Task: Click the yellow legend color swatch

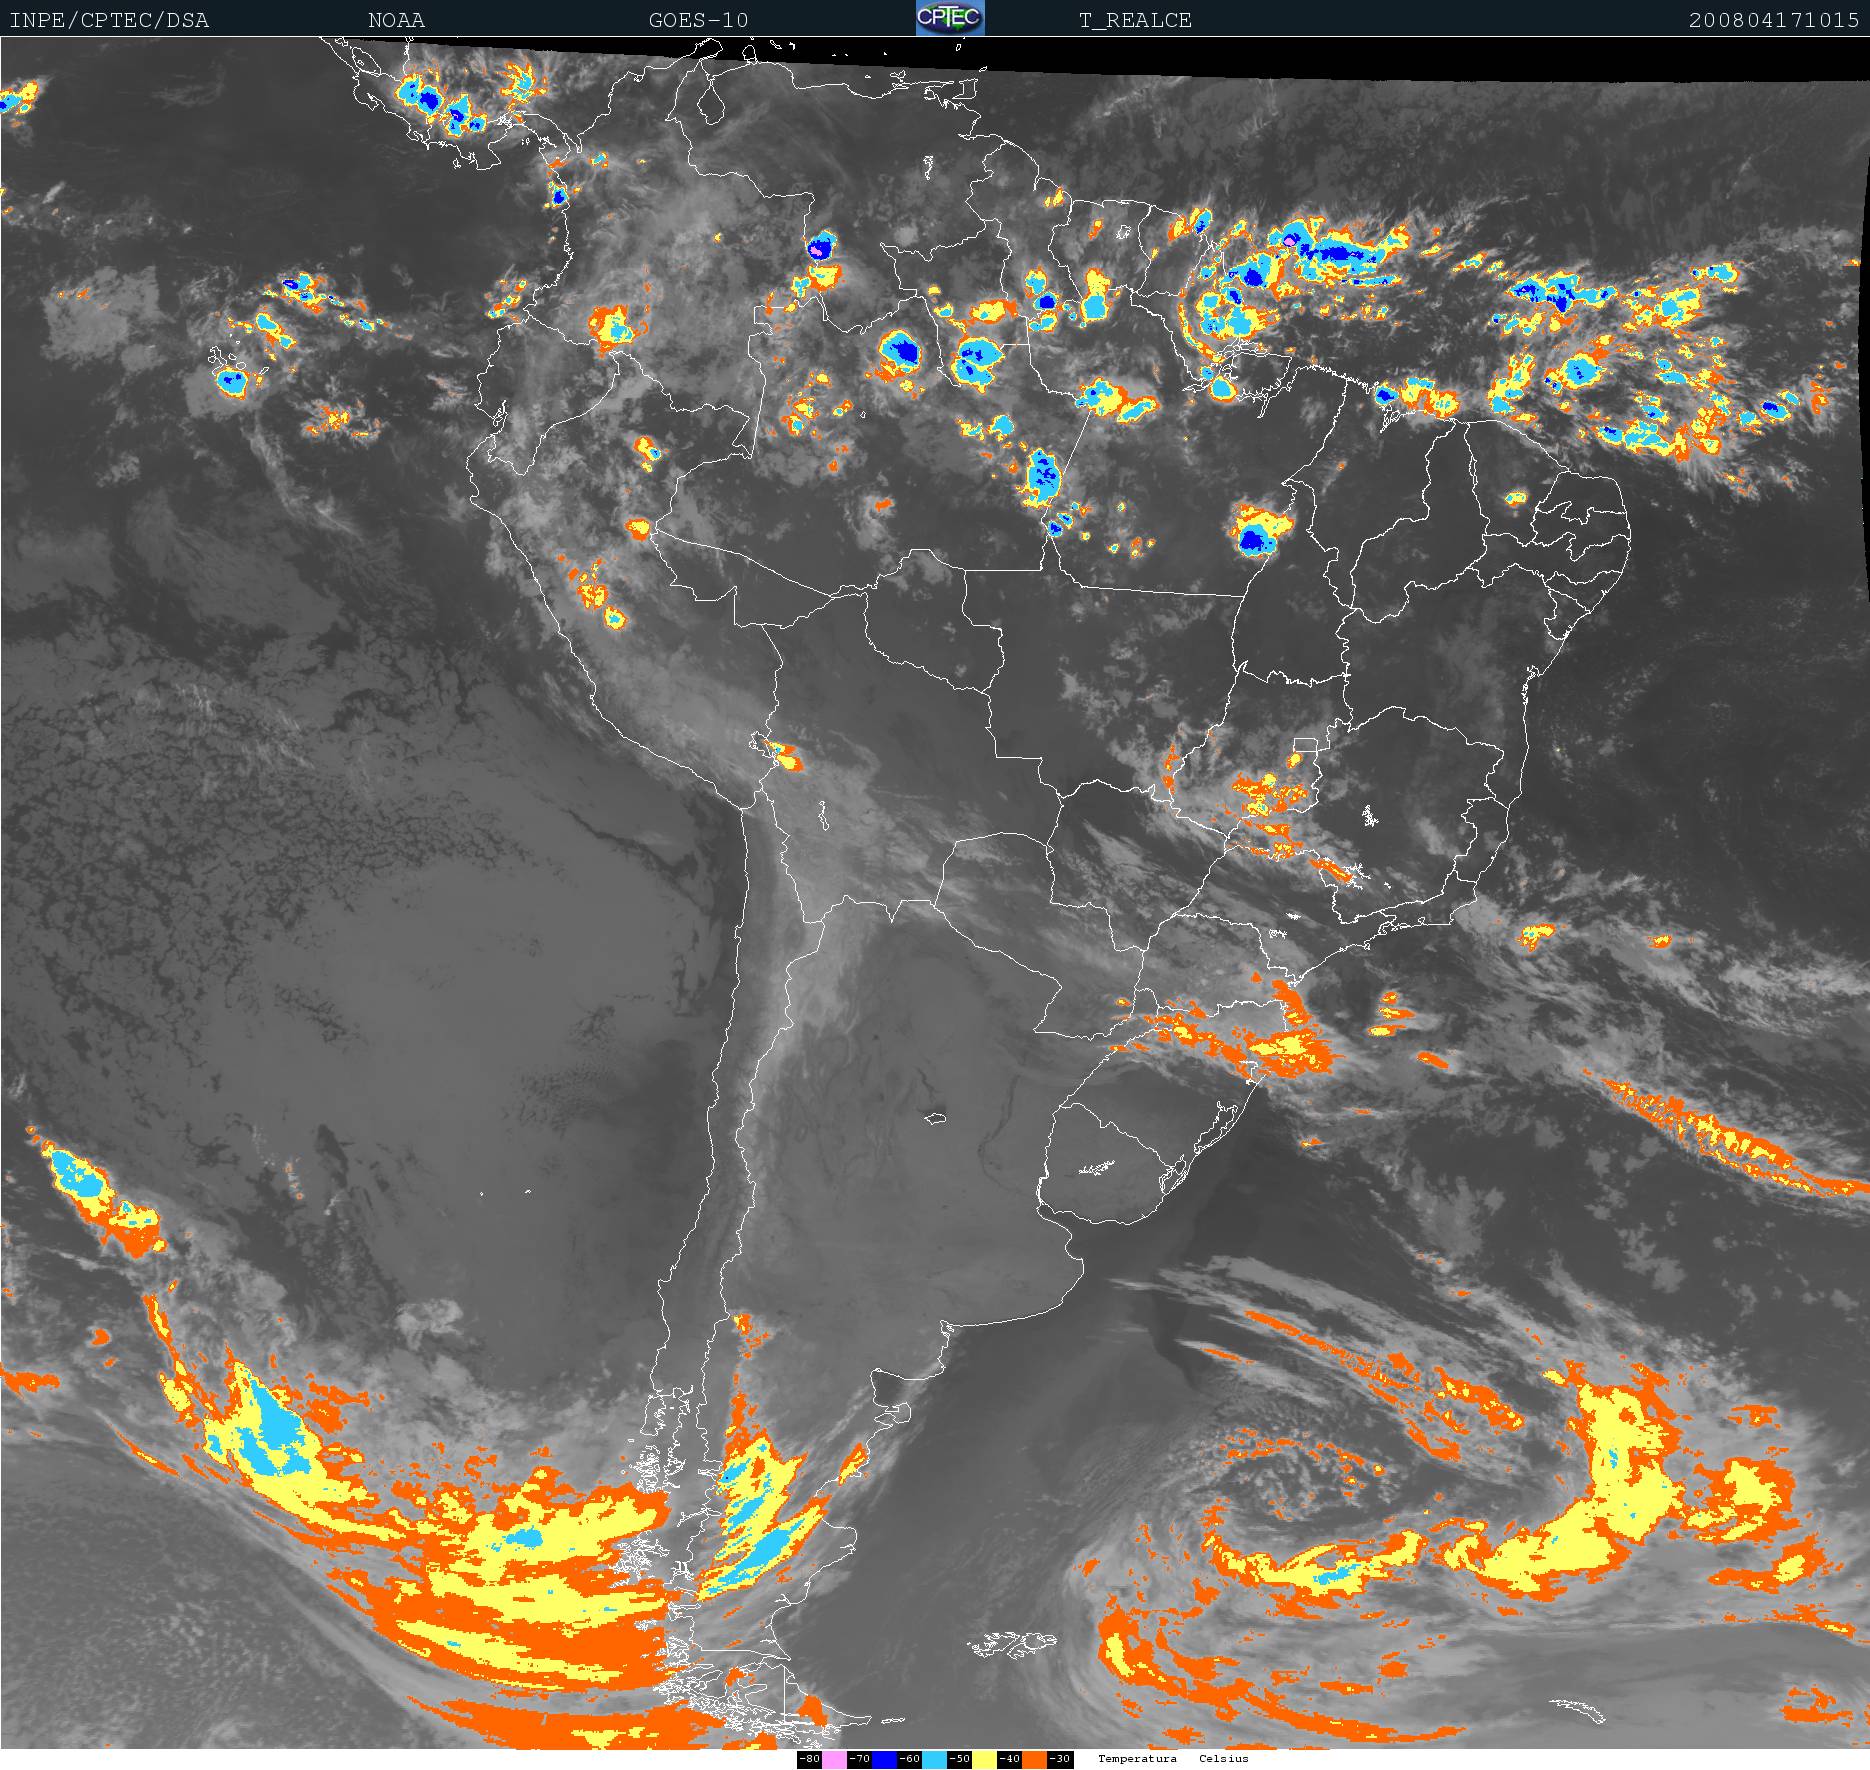Action: click(x=984, y=1759)
